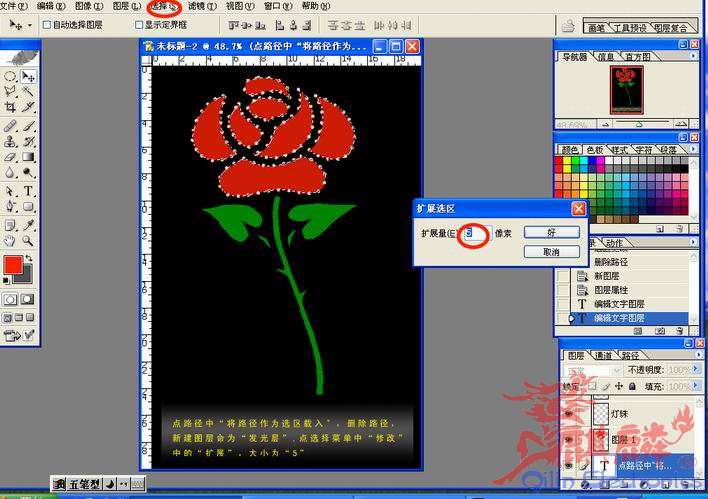708x499 pixels.
Task: Pick the Horizontal Type tool
Action: point(29,190)
